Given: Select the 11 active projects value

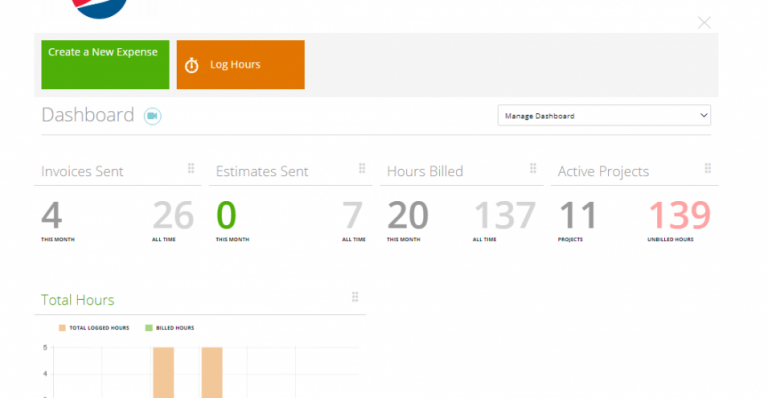Looking at the screenshot, I should click(x=578, y=215).
